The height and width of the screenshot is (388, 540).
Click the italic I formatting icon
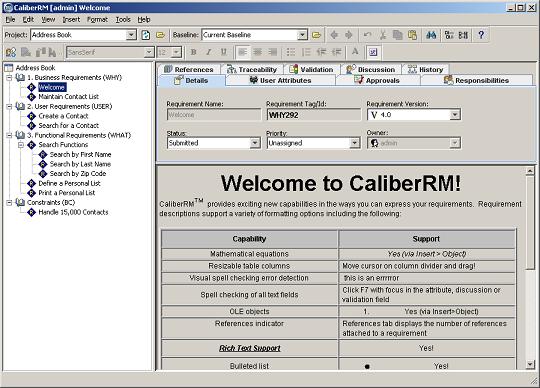point(208,52)
